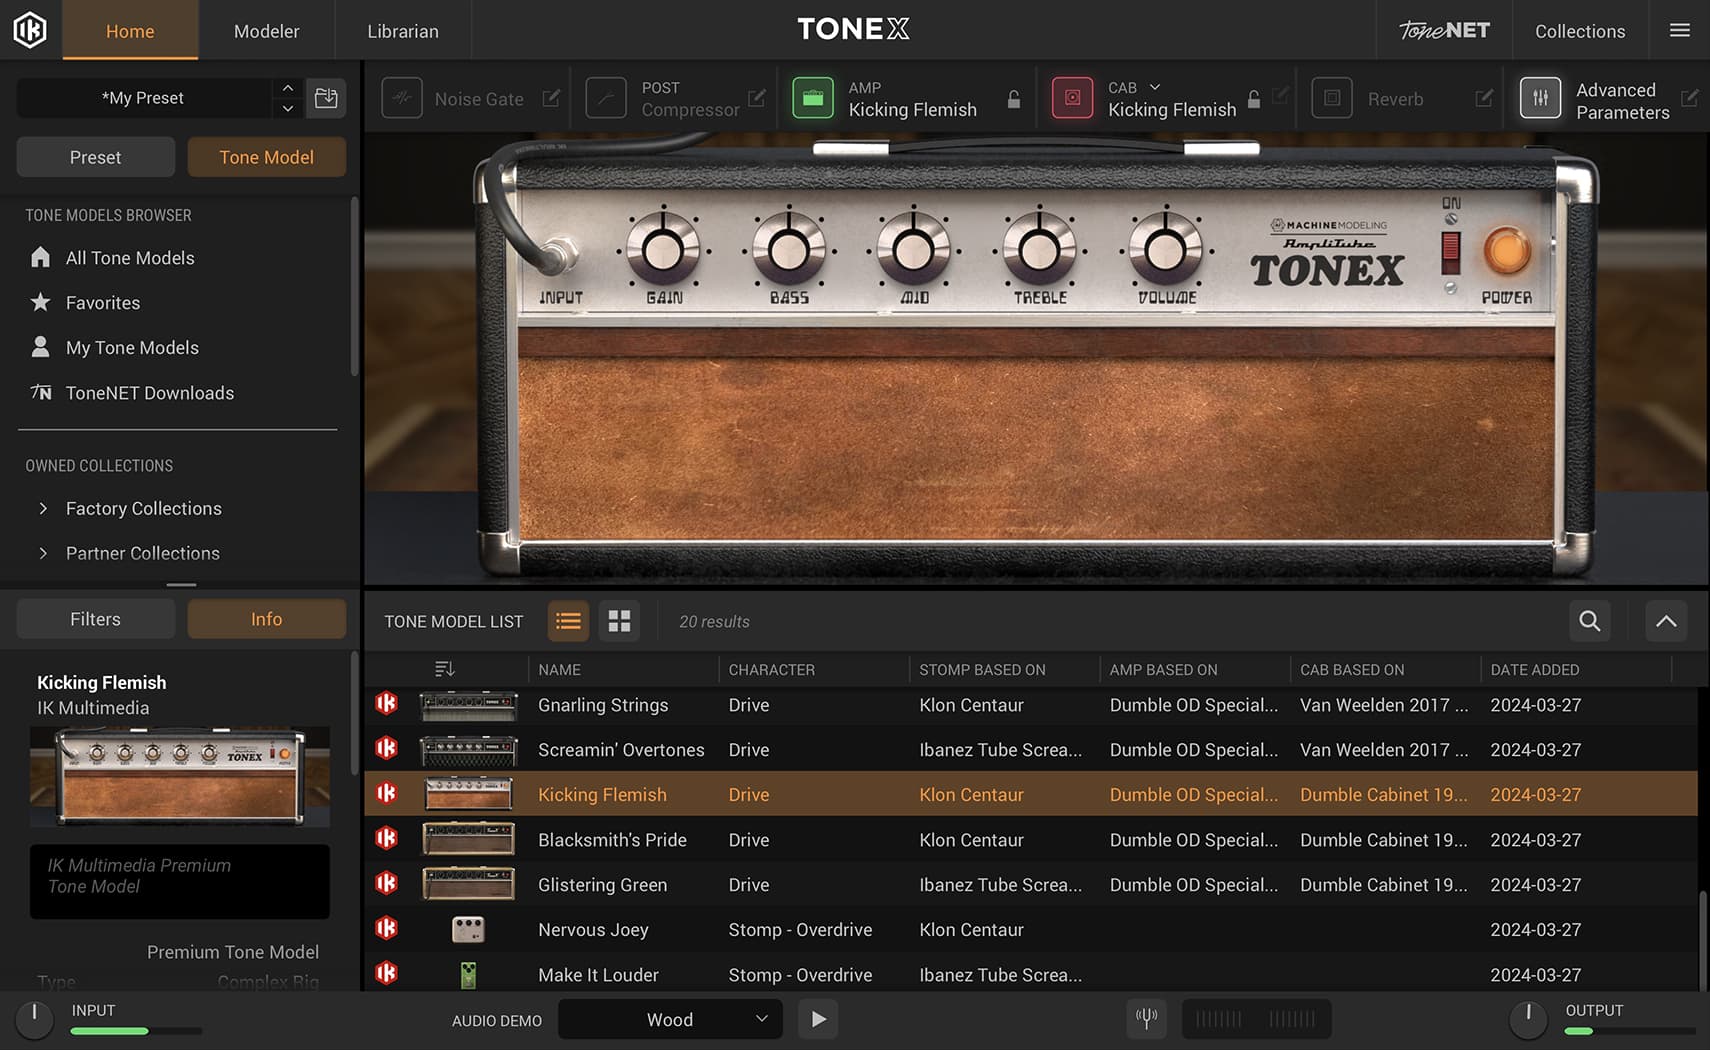Play the audio demo
1710x1050 pixels.
click(x=818, y=1019)
